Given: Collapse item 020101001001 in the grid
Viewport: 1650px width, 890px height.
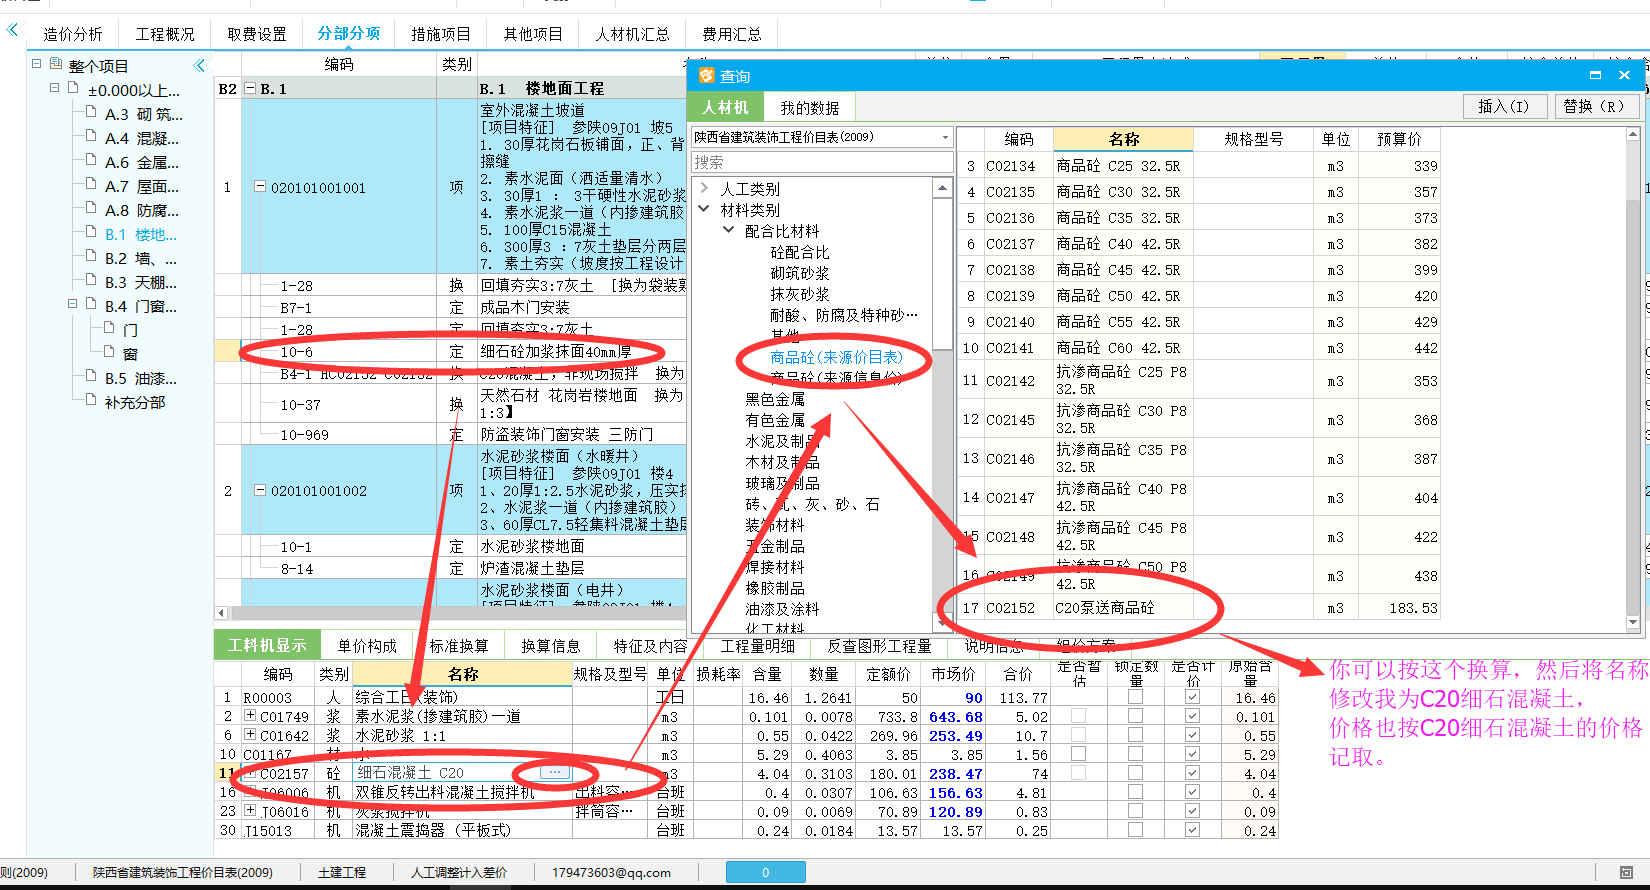Looking at the screenshot, I should click(x=260, y=186).
